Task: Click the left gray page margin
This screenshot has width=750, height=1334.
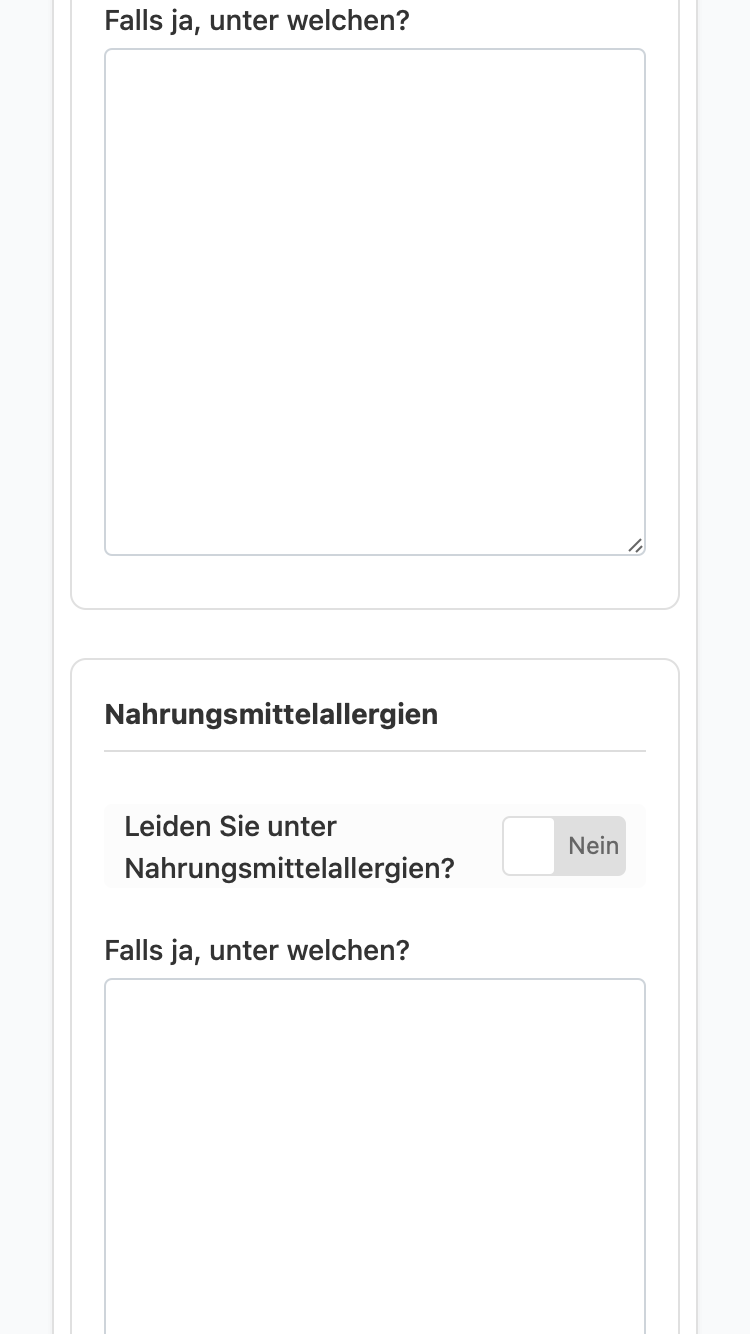Action: click(x=26, y=667)
